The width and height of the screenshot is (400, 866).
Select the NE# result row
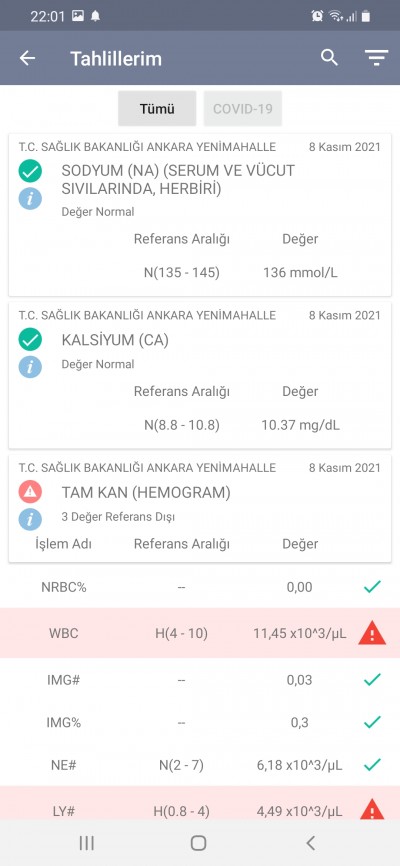[200, 765]
